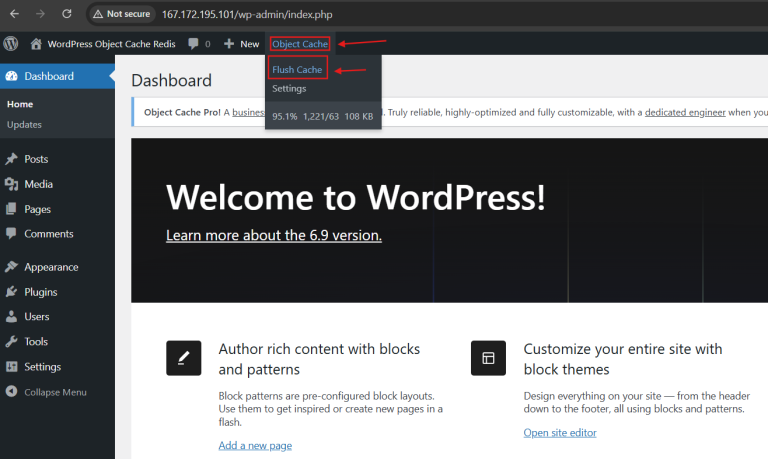Select Flush Cache from the dropdown
Viewport: 768px width, 459px height.
pyautogui.click(x=297, y=69)
